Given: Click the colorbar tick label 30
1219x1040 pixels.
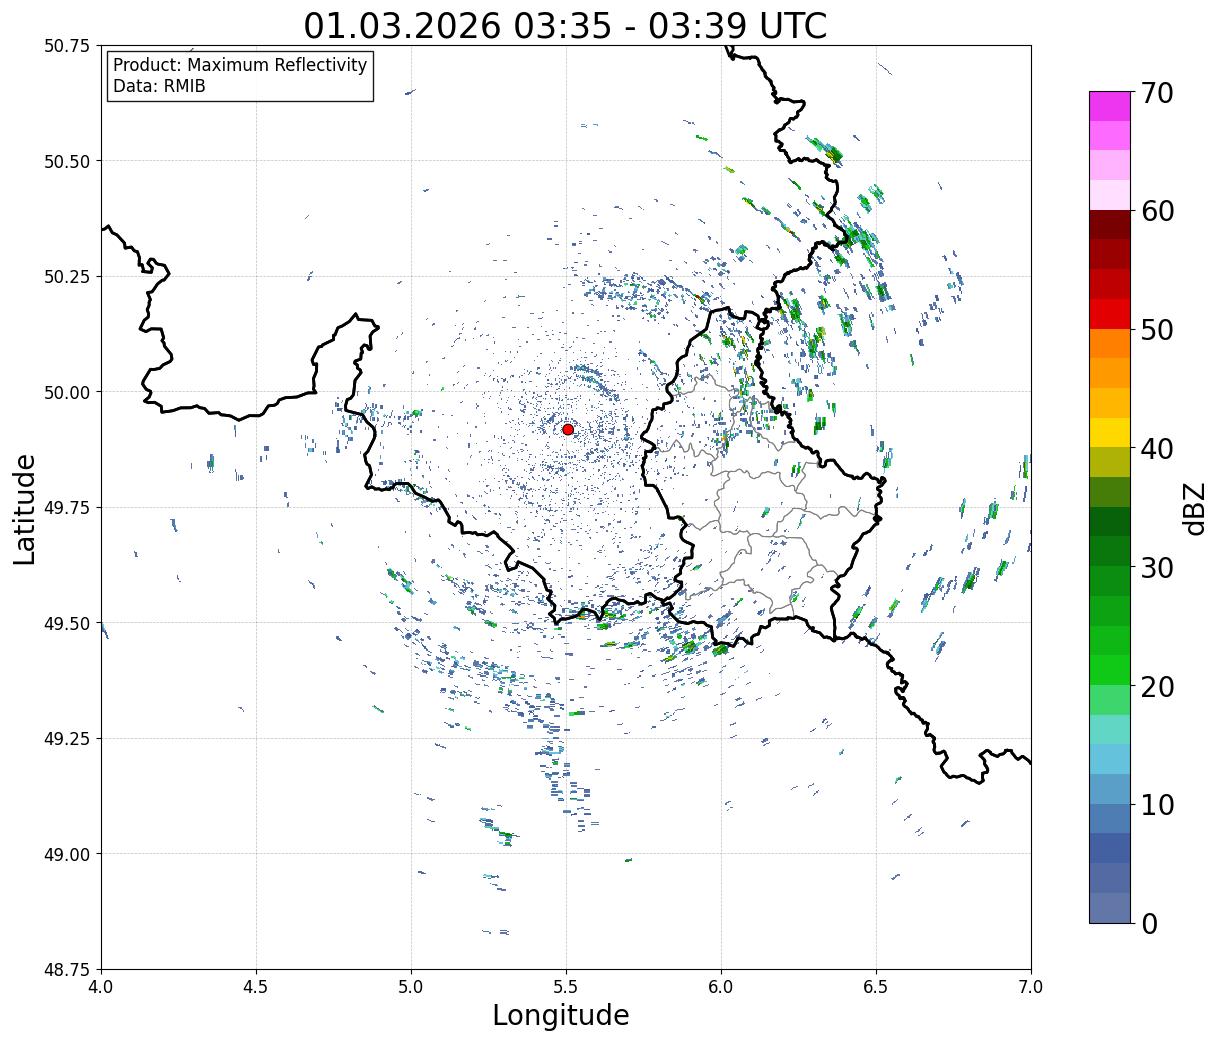Looking at the screenshot, I should tap(1157, 568).
